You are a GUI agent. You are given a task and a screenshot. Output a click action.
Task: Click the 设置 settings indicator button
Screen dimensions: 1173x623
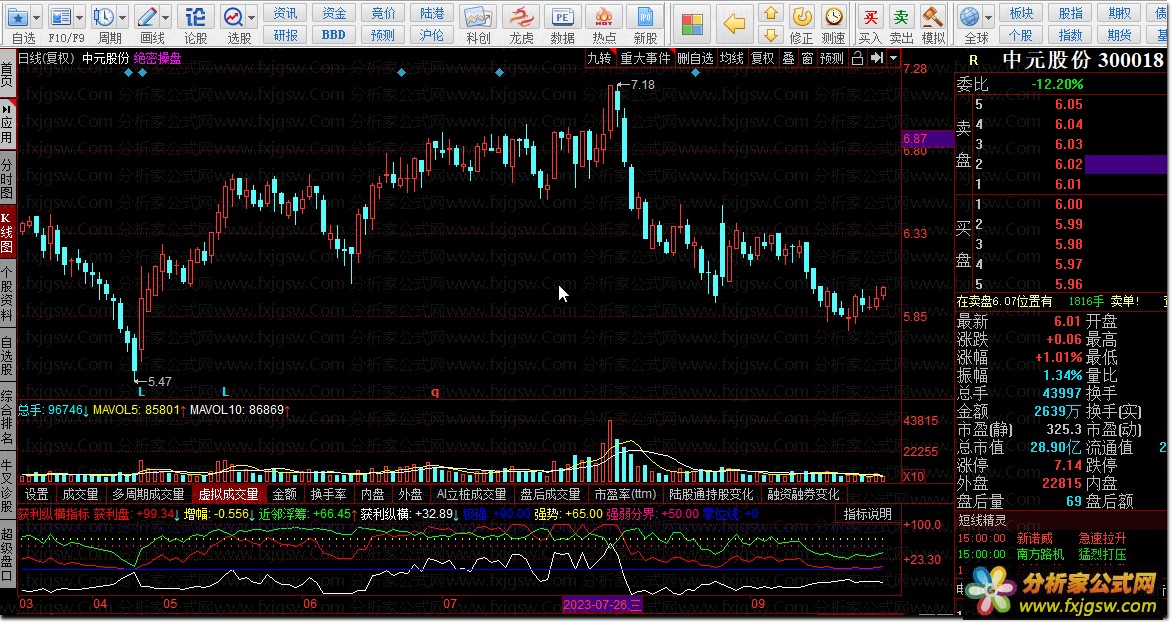[x=37, y=494]
